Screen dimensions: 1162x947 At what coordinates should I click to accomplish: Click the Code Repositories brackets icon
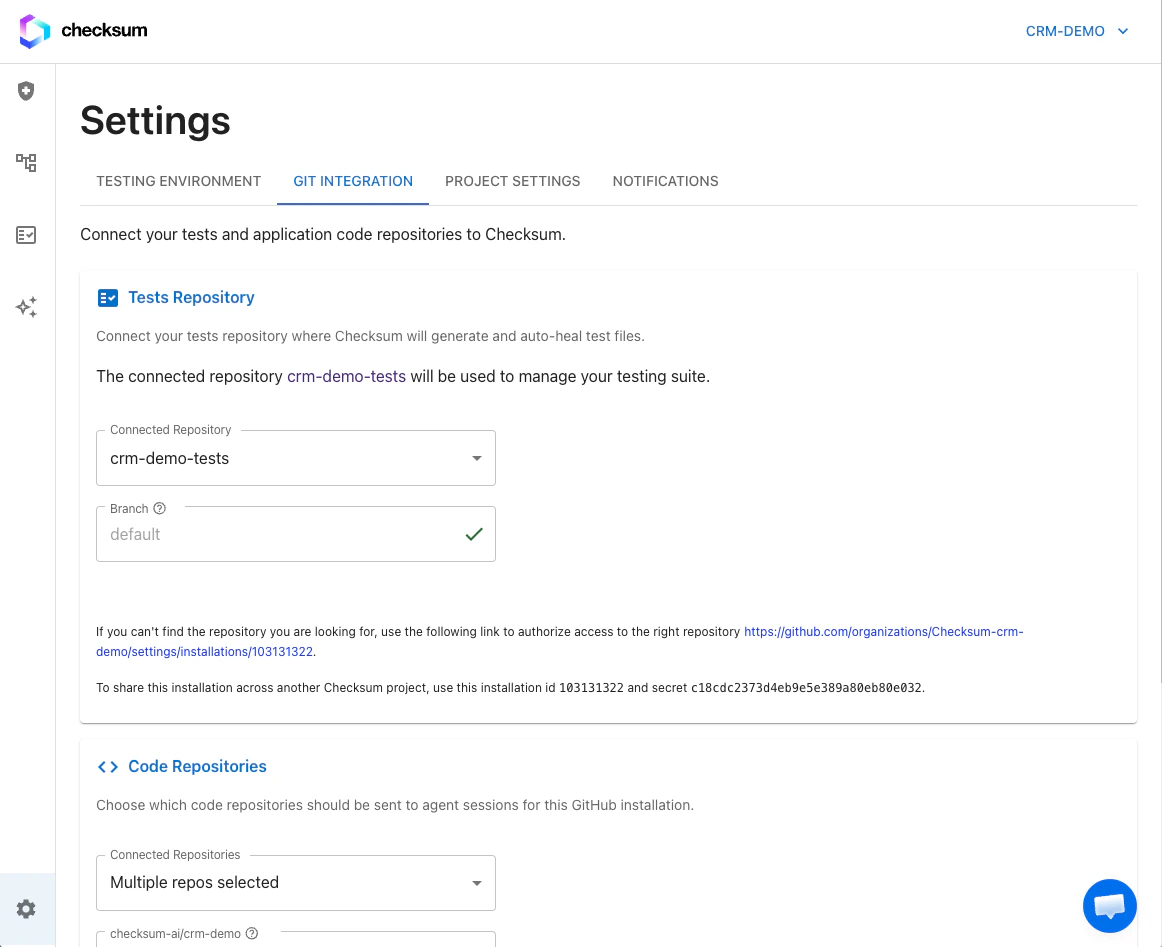tap(107, 767)
